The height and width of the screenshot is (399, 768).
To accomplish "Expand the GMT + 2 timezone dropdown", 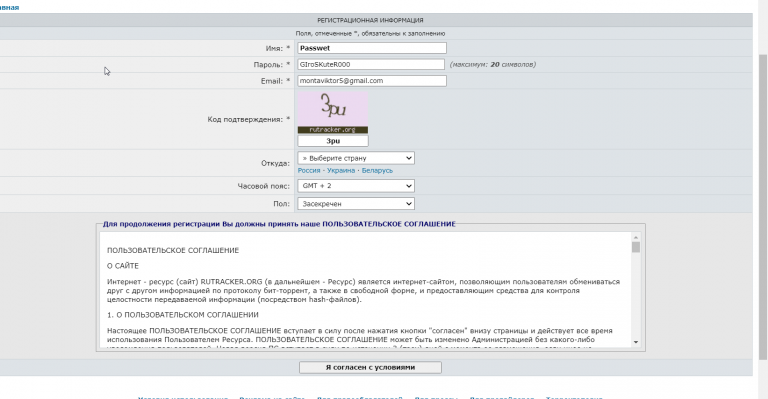I will coord(356,186).
